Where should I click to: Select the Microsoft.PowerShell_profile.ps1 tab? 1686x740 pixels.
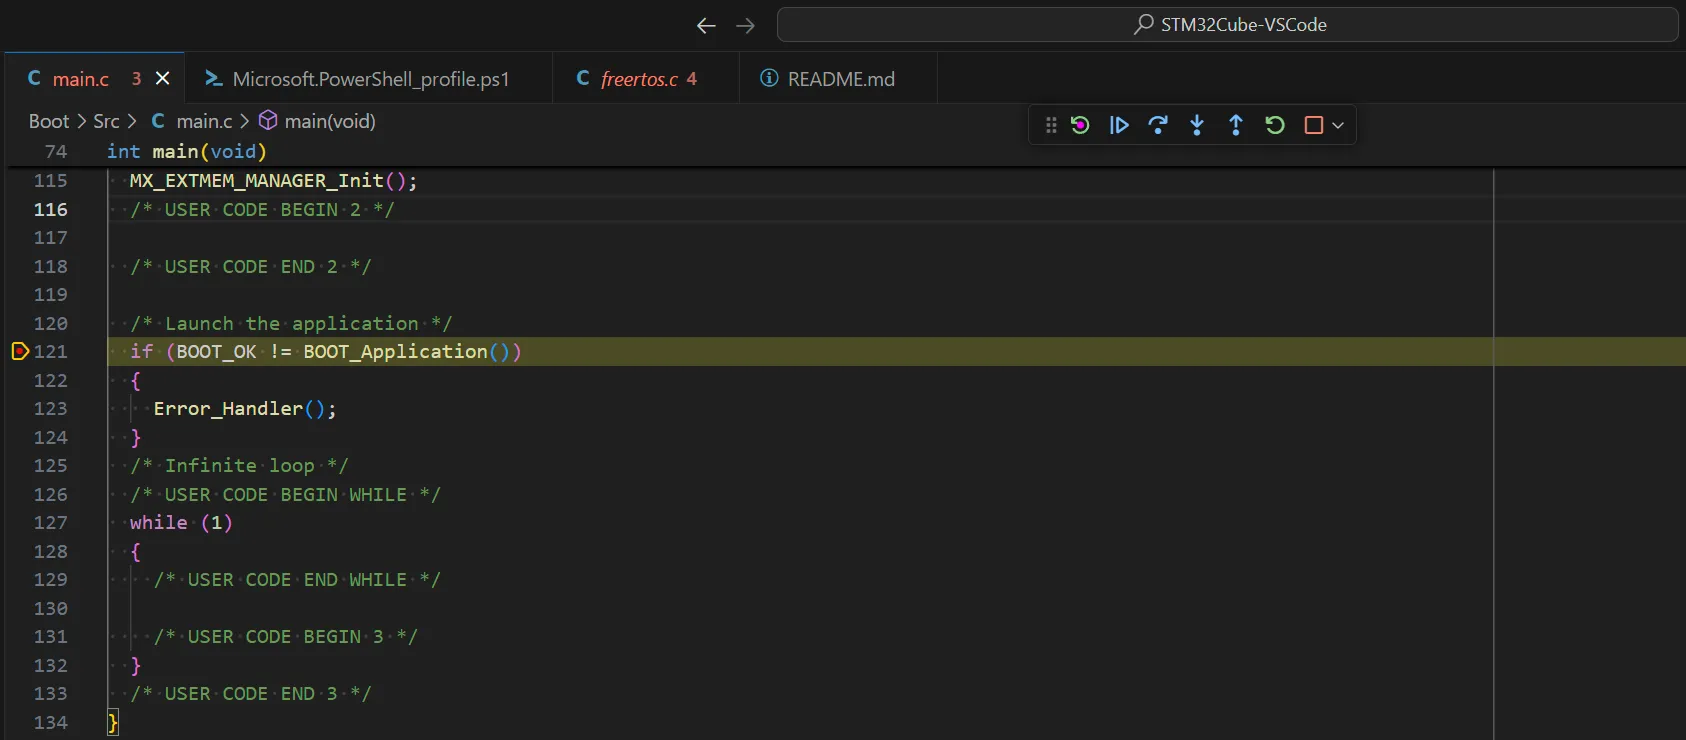pos(370,79)
